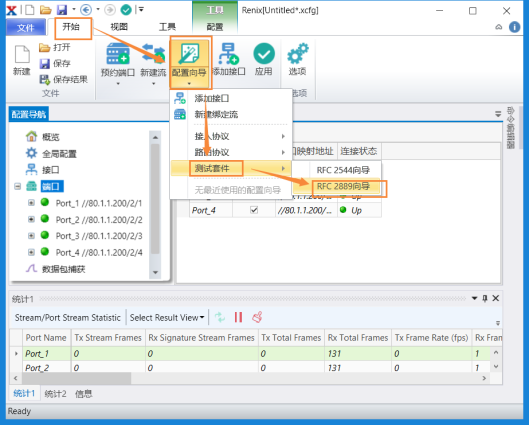Screen dimensions: 529x425
Task: Save configuration with 保存 button
Action: pos(55,63)
